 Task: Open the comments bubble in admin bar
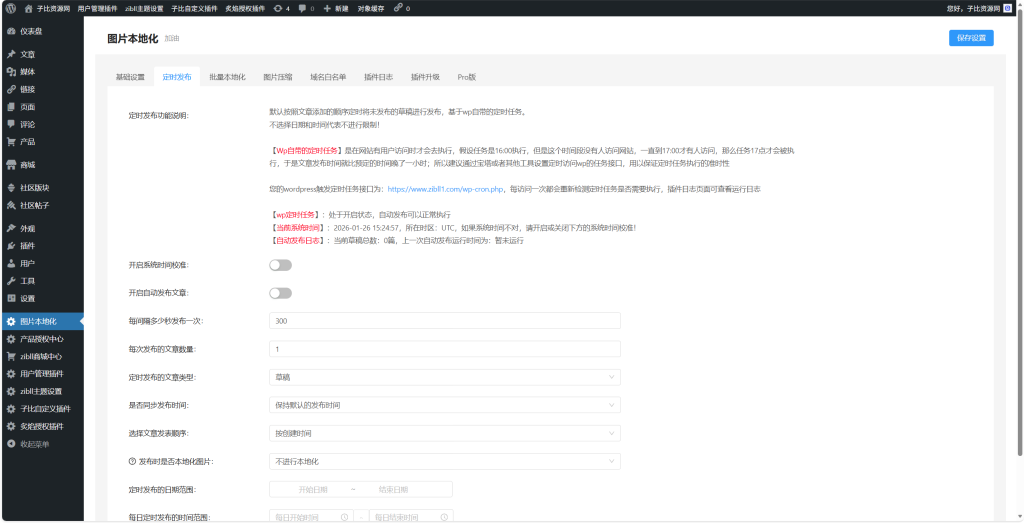[304, 7]
